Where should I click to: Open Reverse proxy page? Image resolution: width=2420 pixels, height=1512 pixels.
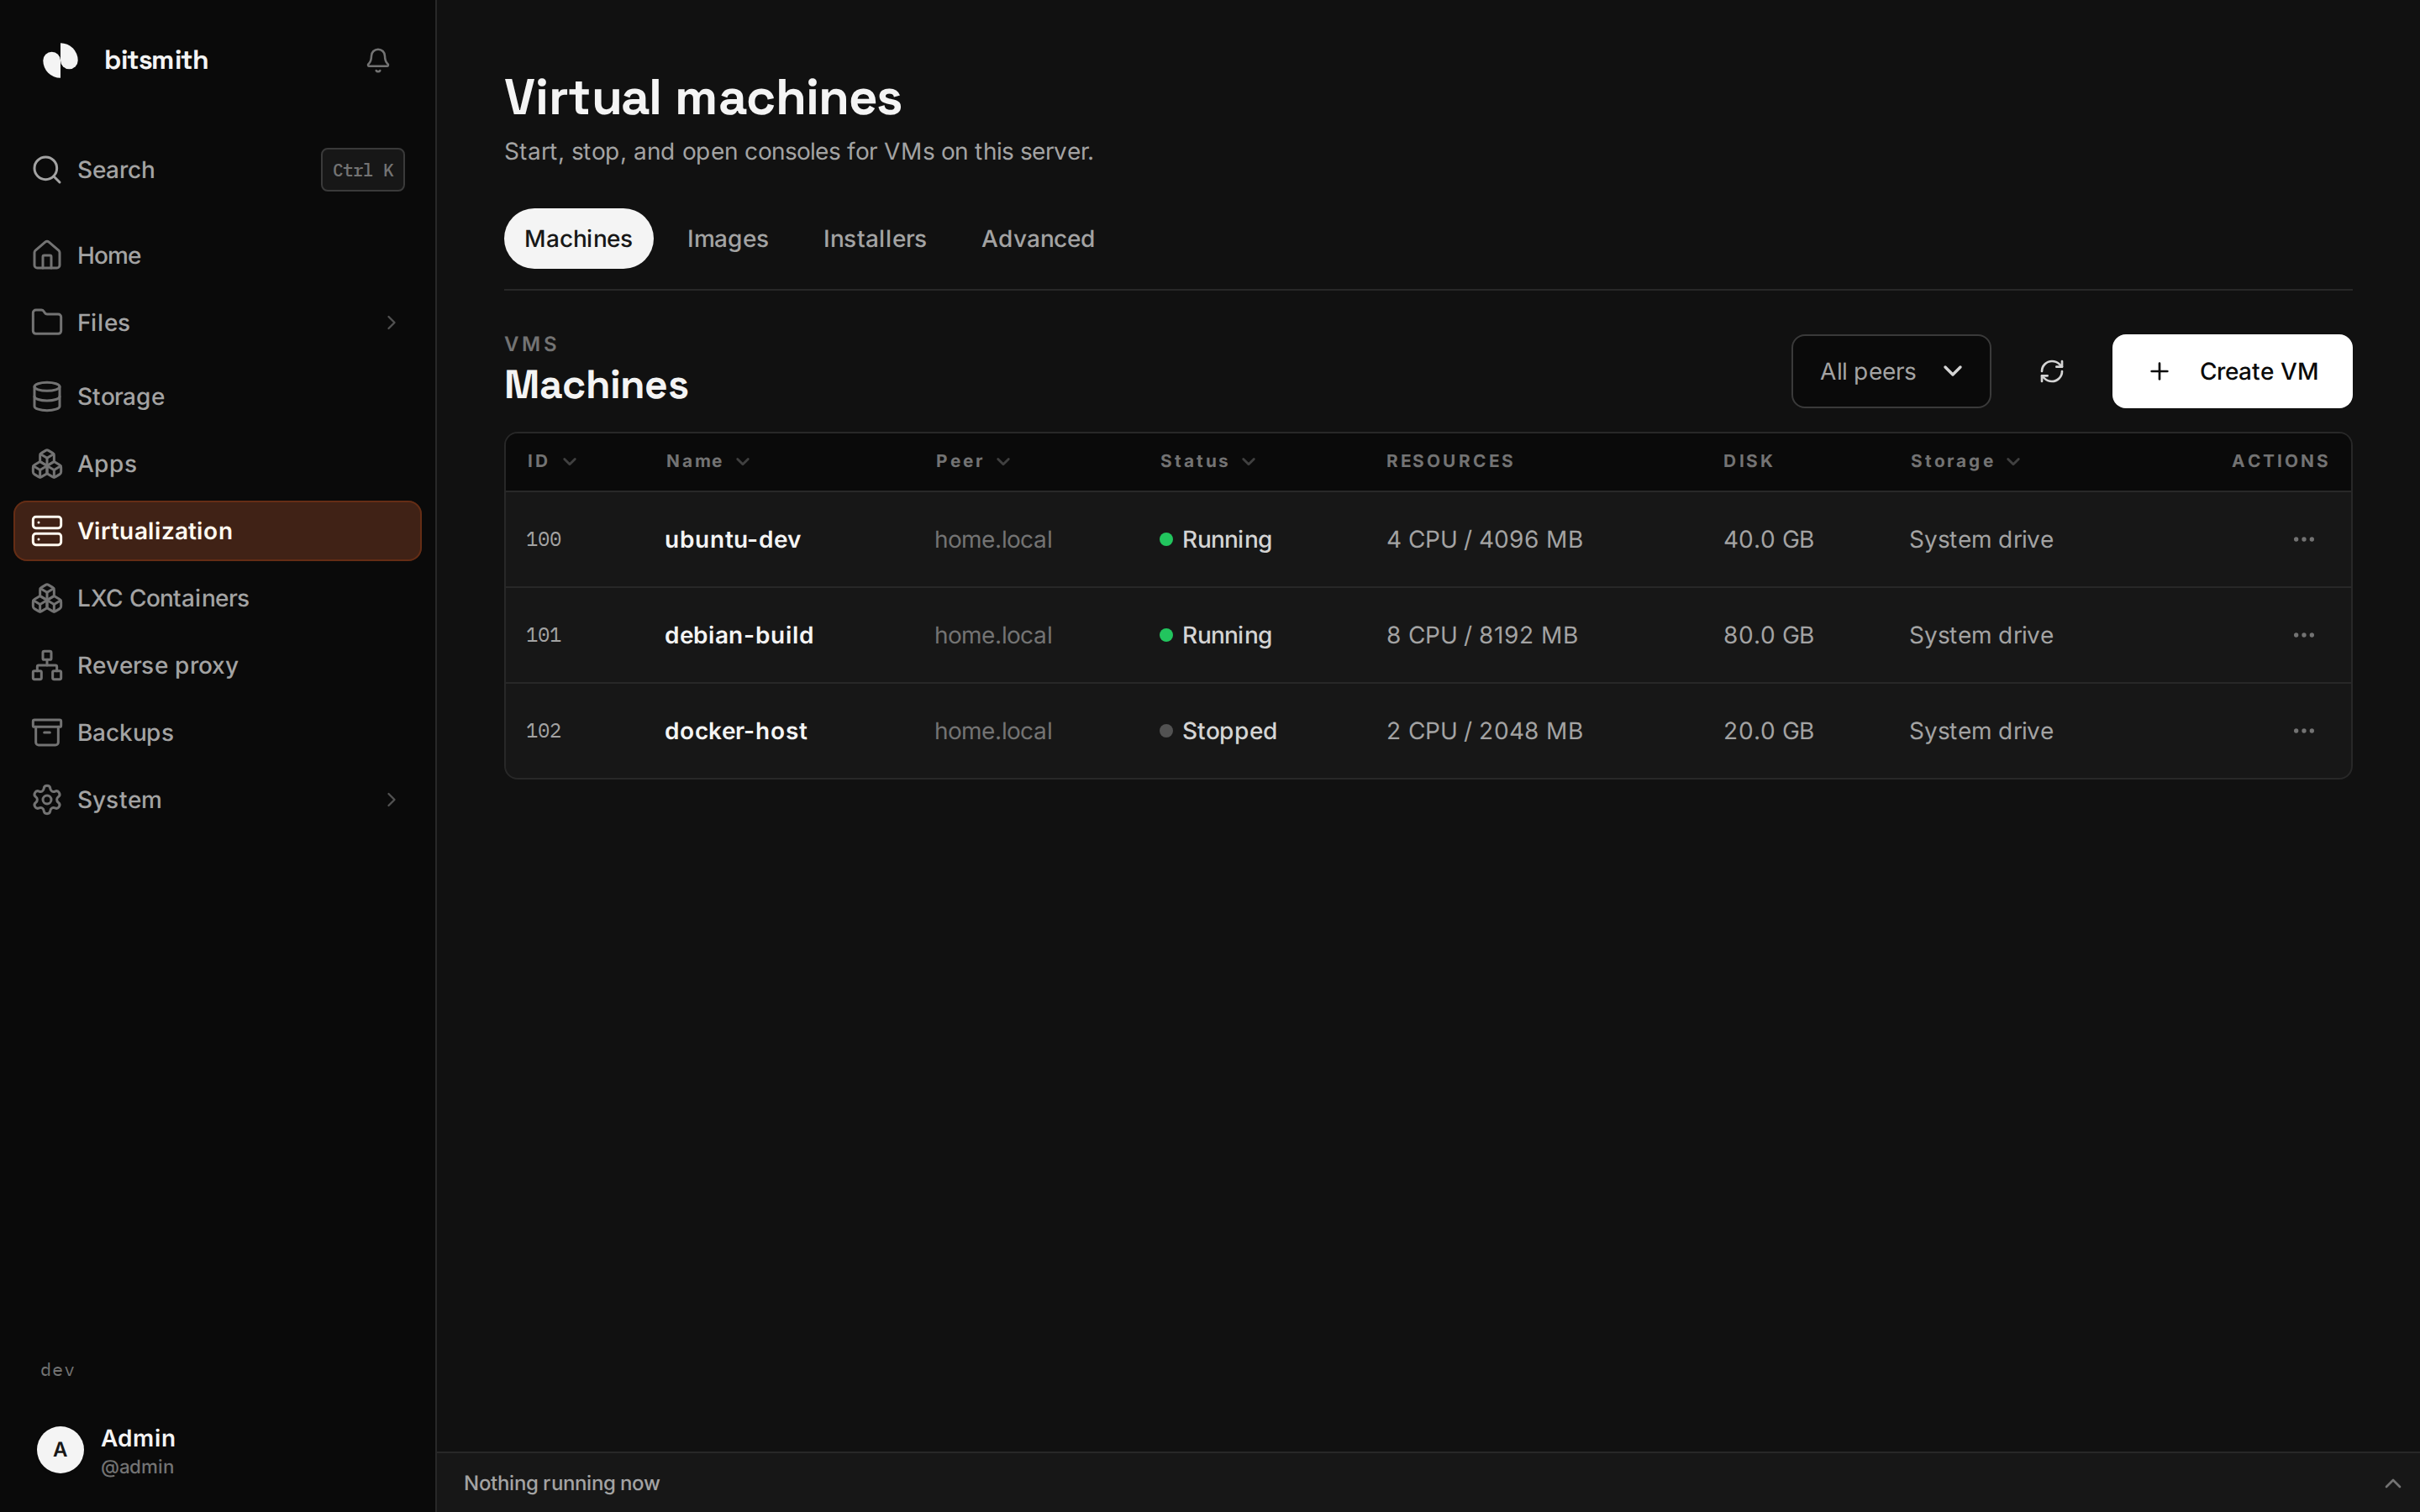point(217,665)
